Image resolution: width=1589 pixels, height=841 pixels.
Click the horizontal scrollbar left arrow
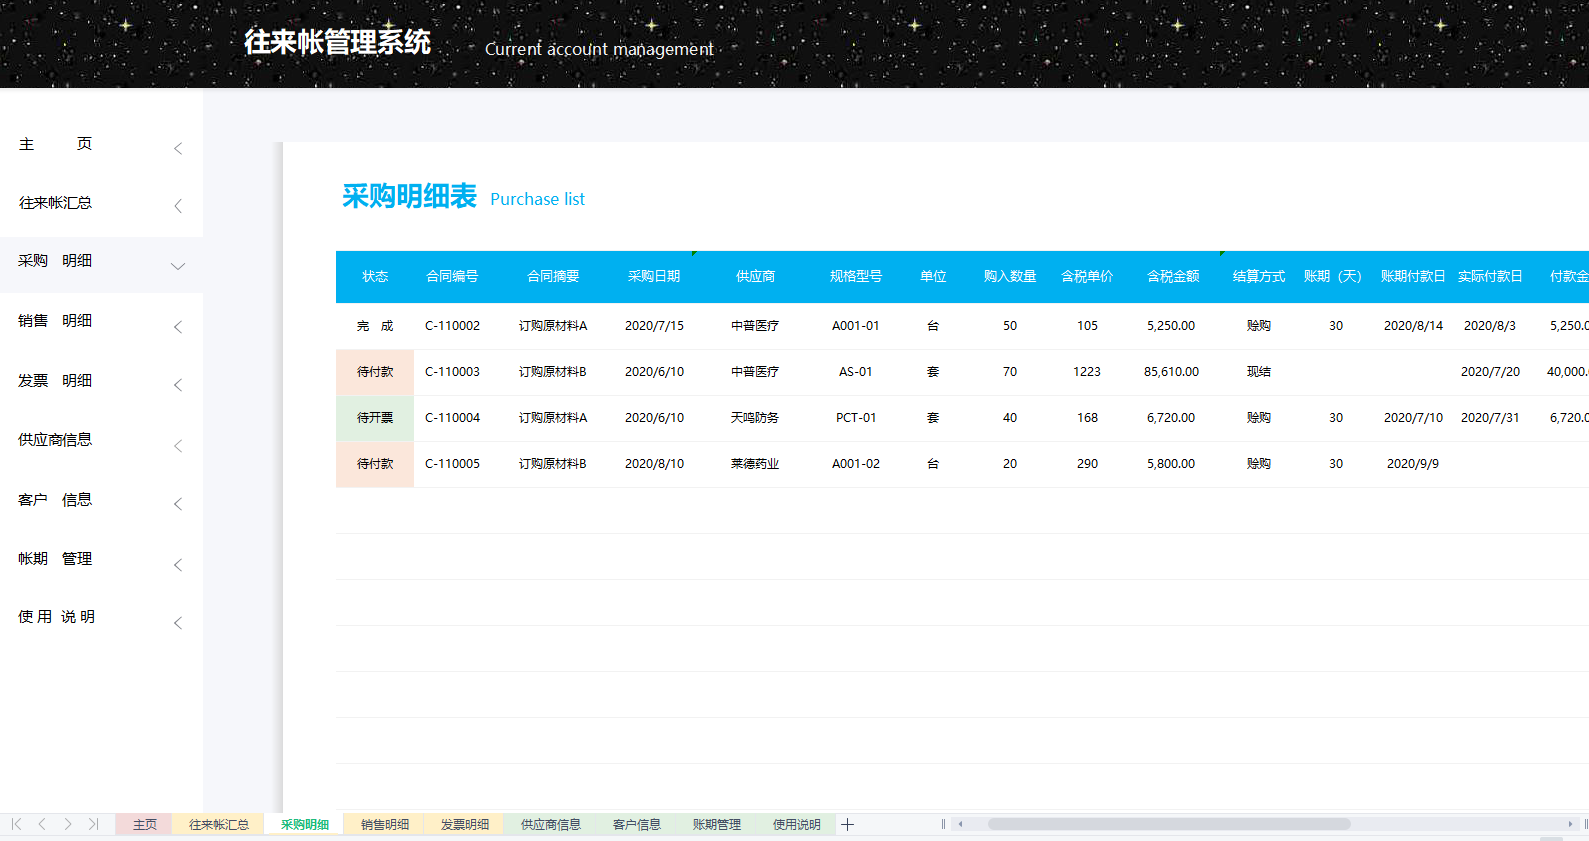coord(961,824)
